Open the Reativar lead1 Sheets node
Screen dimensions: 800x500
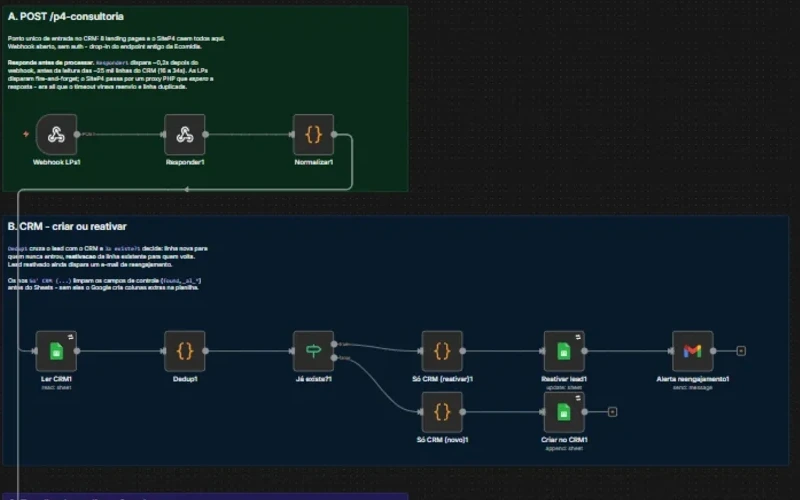click(564, 351)
